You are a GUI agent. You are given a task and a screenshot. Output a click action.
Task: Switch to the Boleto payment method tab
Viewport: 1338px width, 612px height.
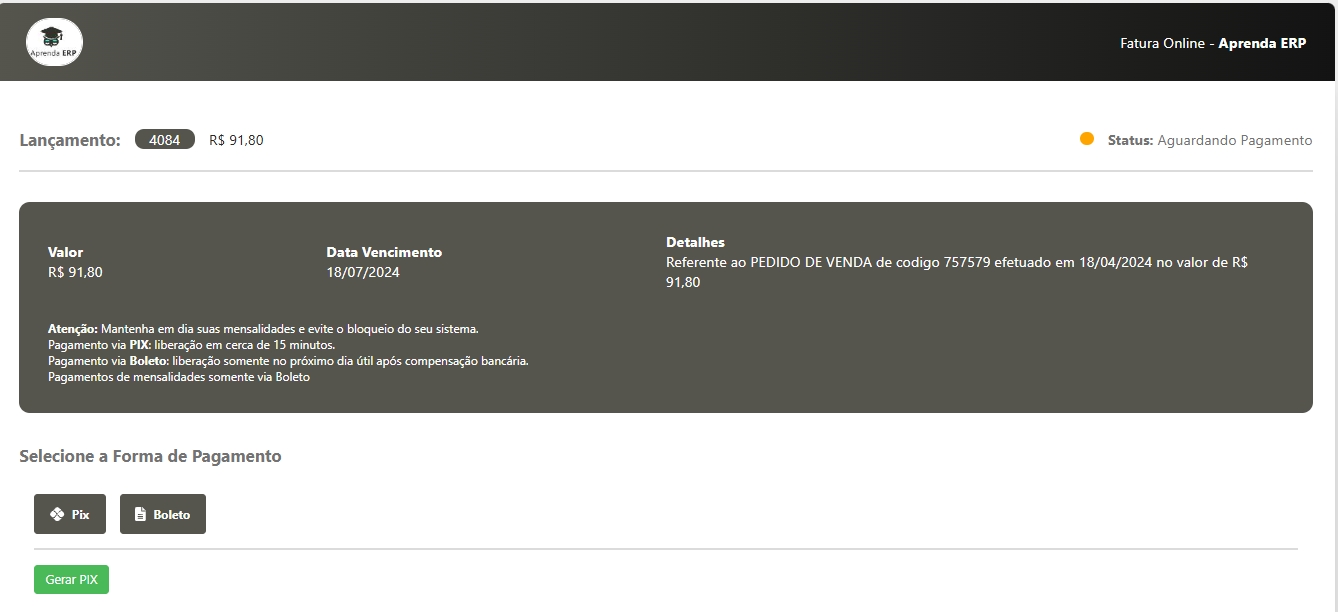coord(163,514)
